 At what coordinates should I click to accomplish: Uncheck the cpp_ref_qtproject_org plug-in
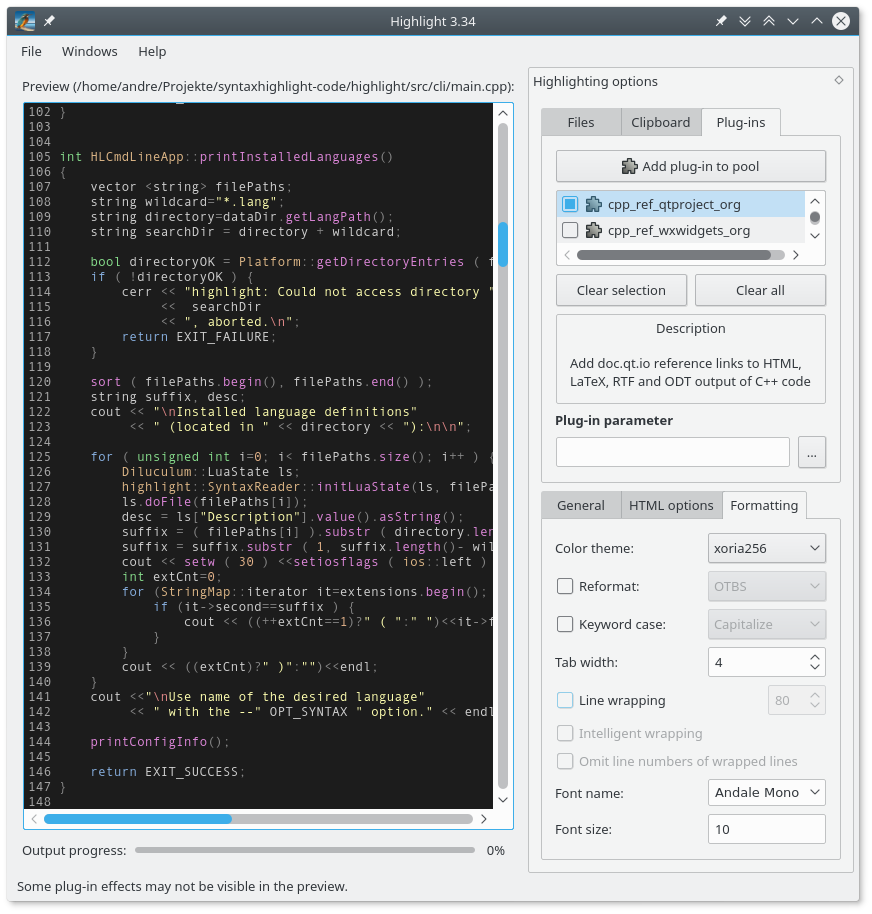[570, 204]
